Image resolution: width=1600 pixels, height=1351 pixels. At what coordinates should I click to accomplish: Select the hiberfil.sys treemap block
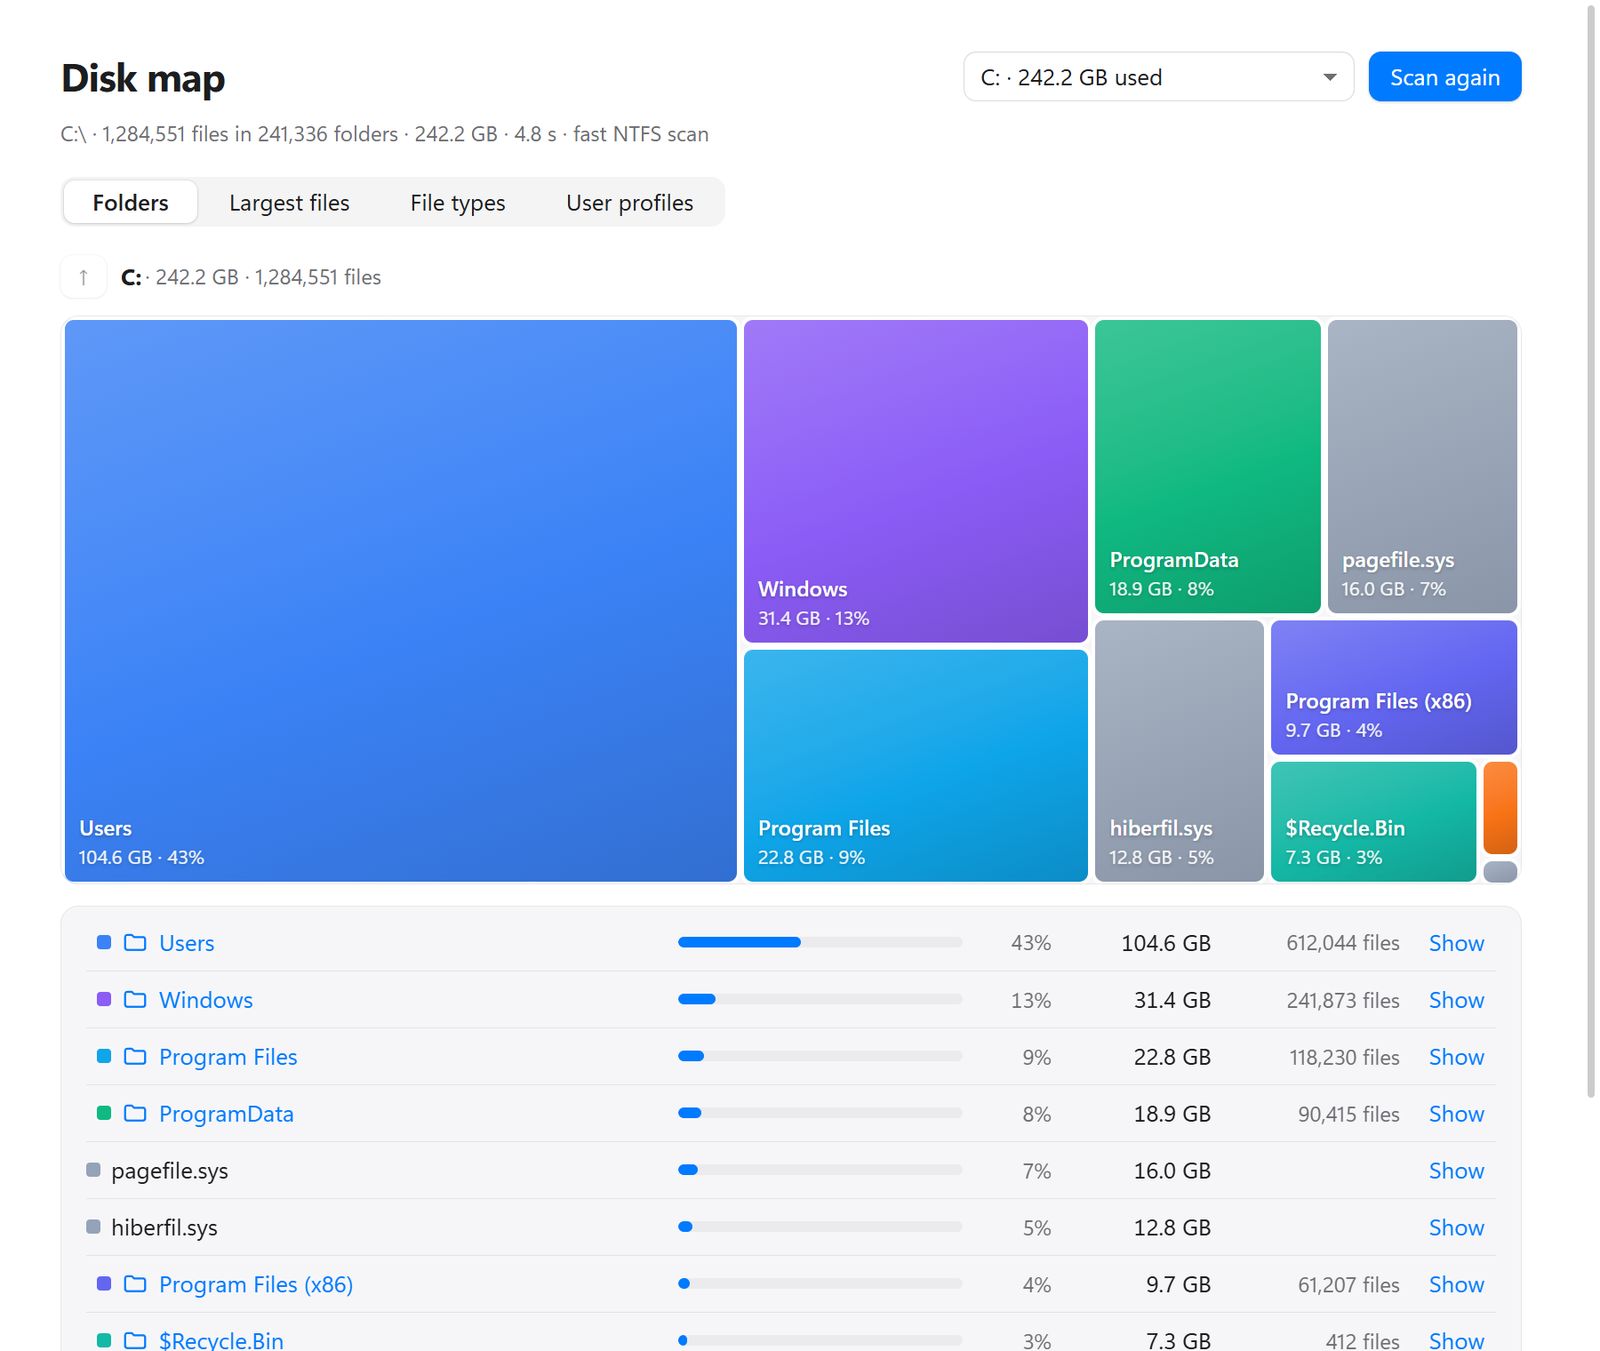click(x=1179, y=751)
